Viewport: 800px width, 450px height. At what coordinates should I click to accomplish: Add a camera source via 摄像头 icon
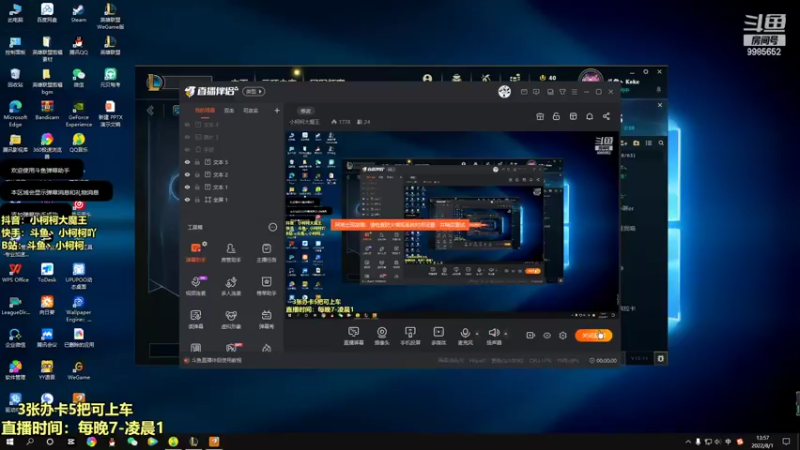coord(382,336)
